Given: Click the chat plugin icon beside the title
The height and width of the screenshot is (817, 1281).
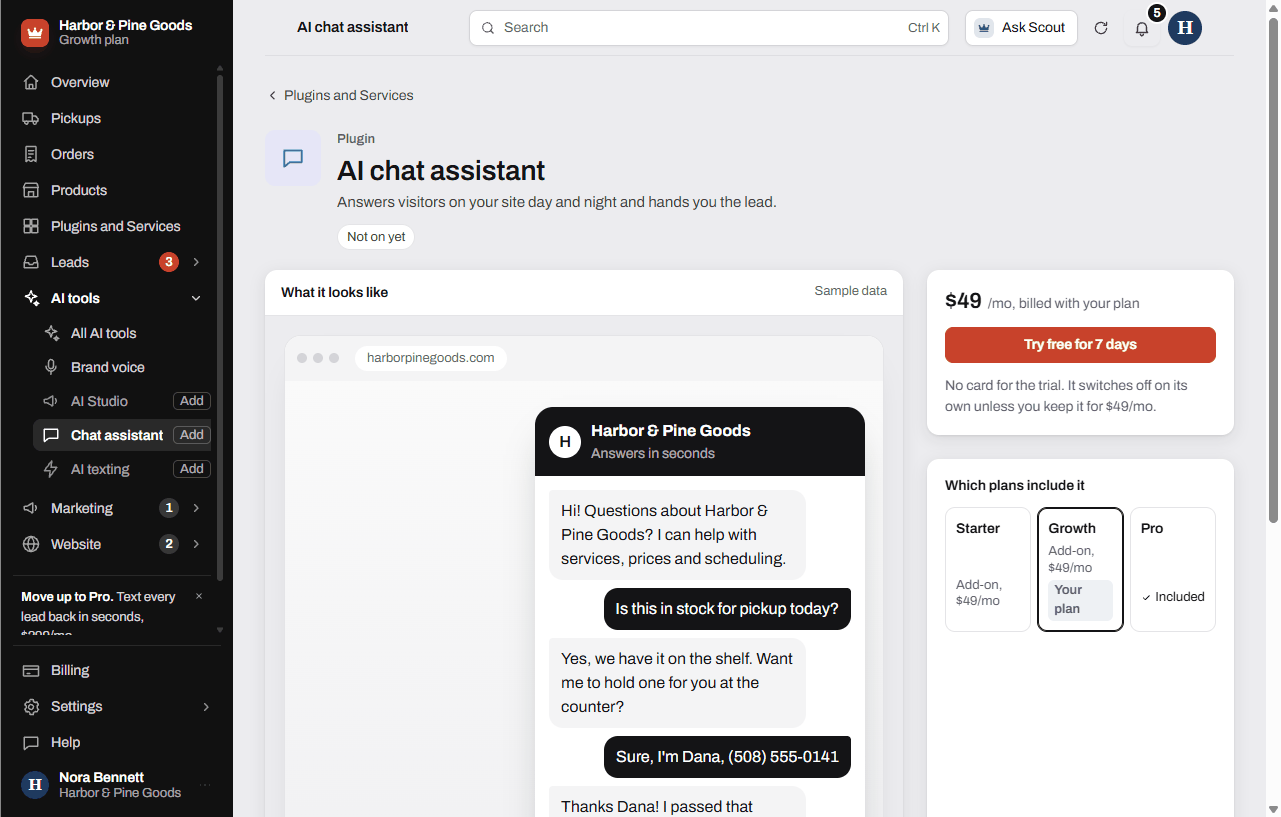Looking at the screenshot, I should point(293,158).
